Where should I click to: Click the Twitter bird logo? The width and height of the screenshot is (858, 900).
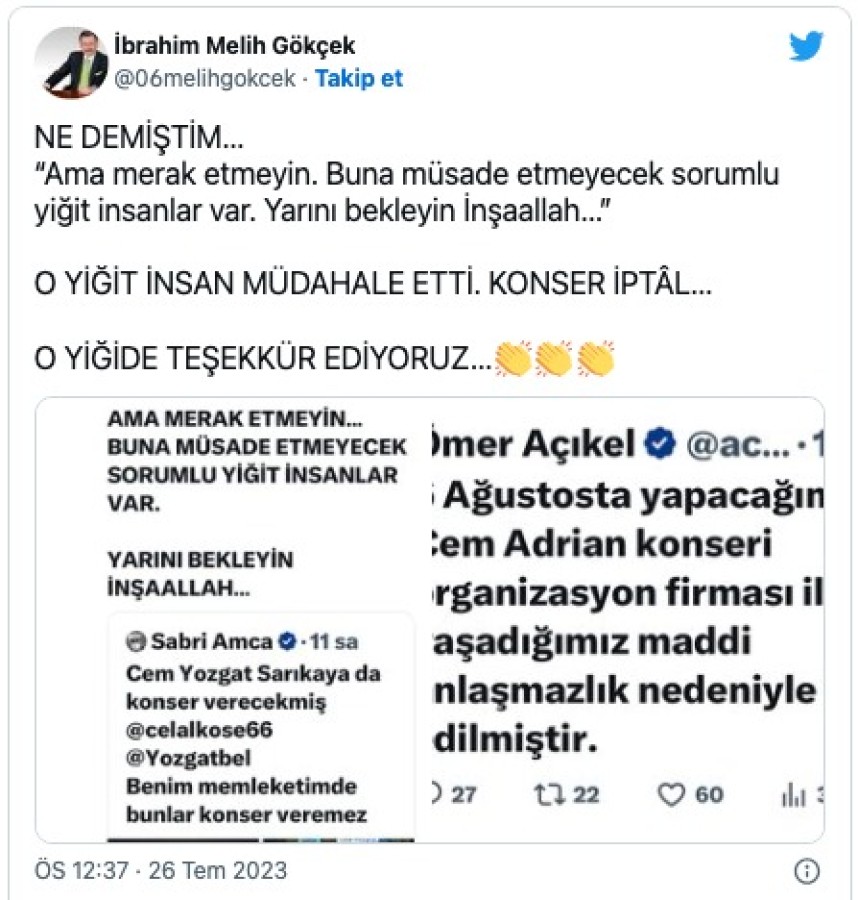click(x=806, y=46)
